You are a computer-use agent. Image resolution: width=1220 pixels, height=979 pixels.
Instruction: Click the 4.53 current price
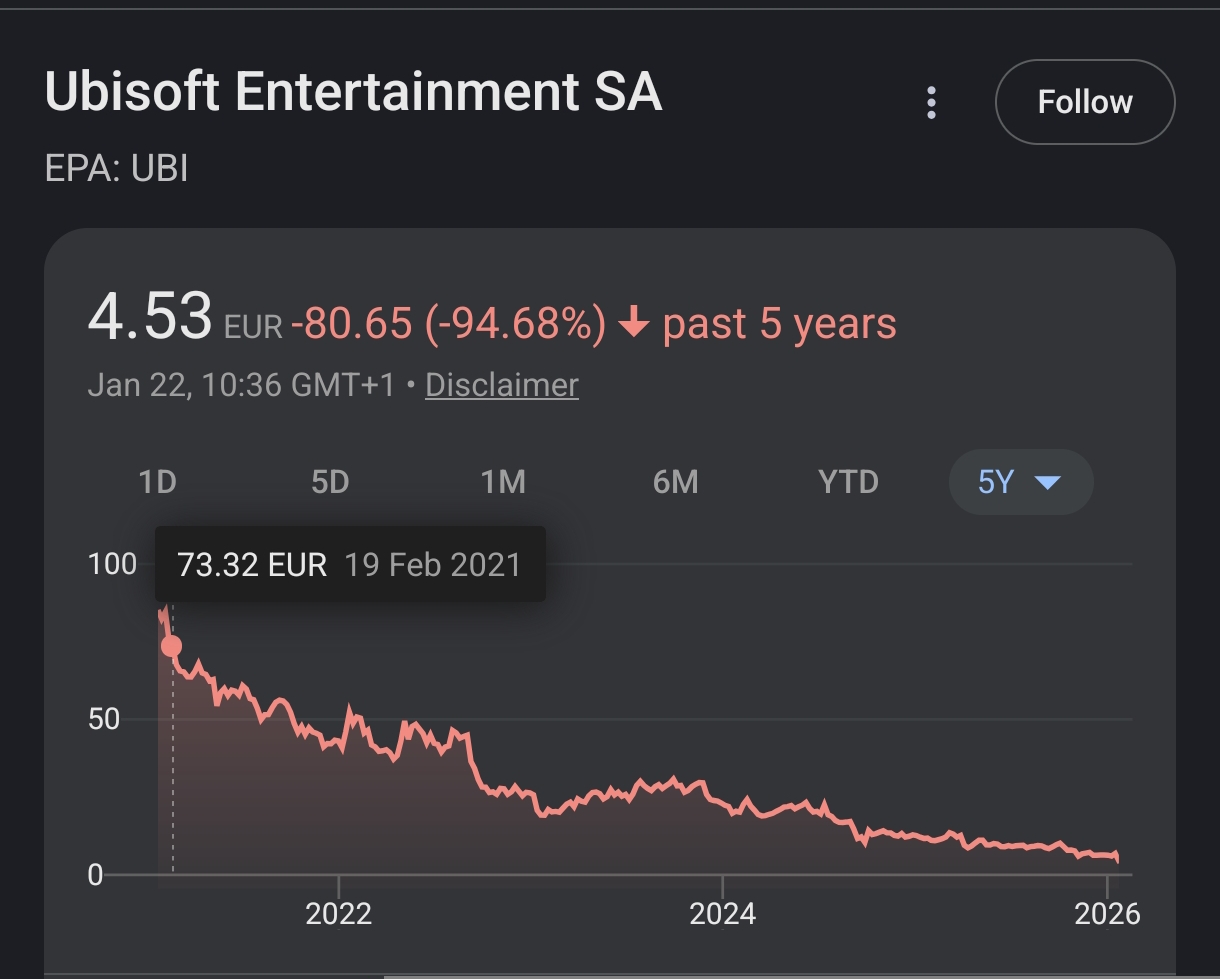(150, 317)
